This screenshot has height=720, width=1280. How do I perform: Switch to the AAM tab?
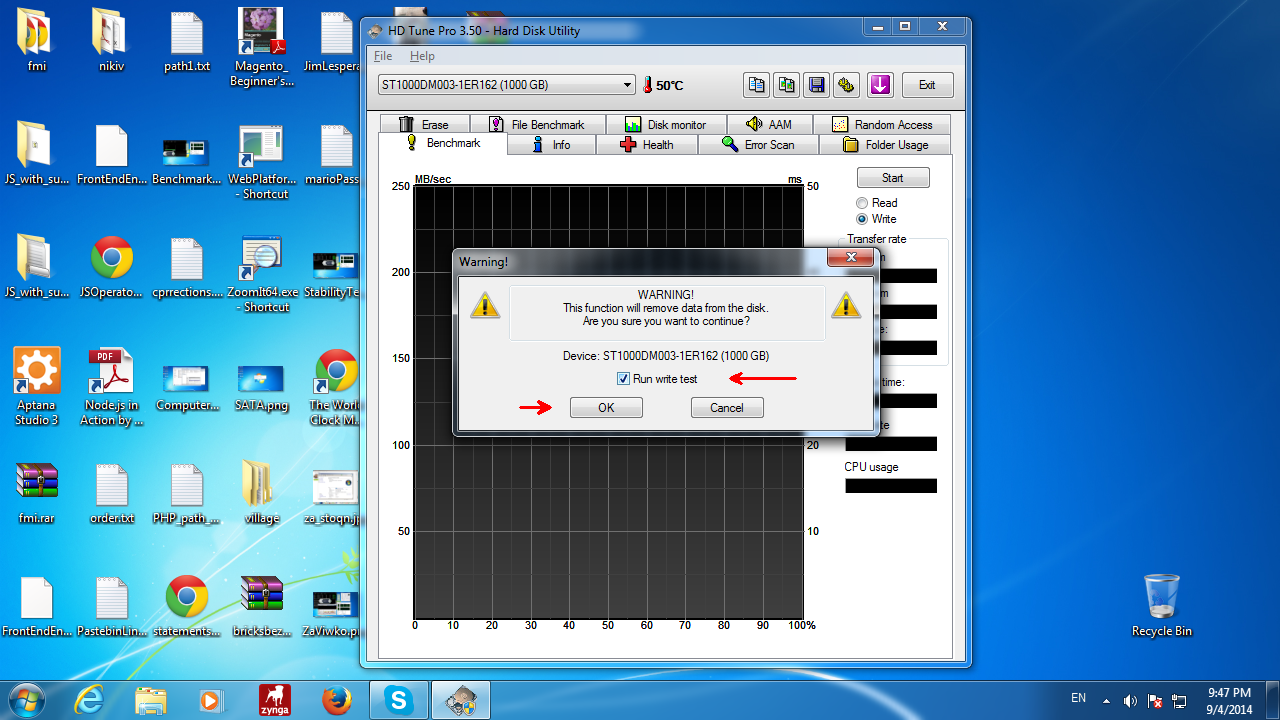pos(769,125)
